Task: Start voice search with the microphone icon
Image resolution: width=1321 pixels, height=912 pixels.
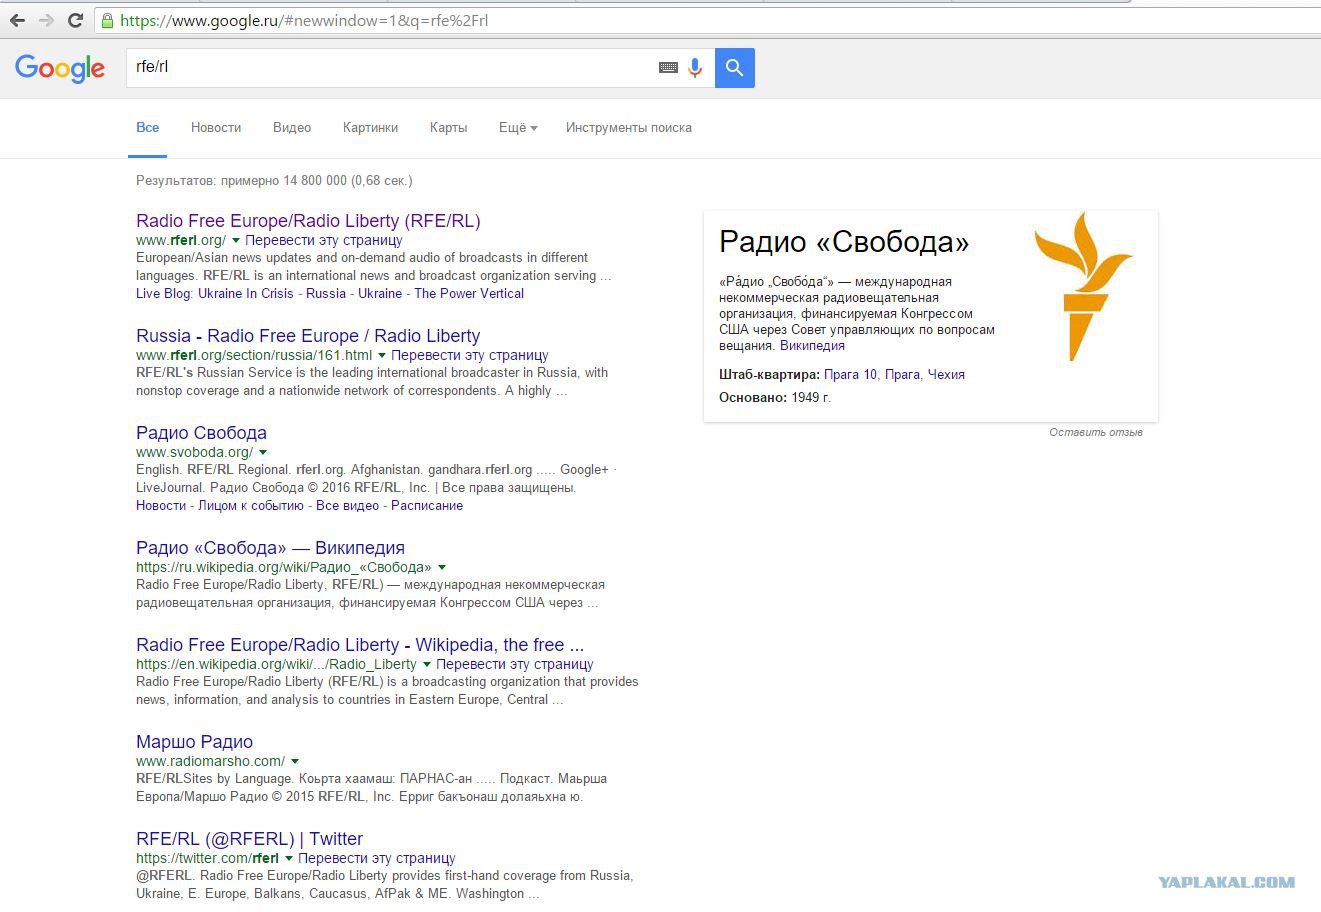Action: (x=695, y=68)
